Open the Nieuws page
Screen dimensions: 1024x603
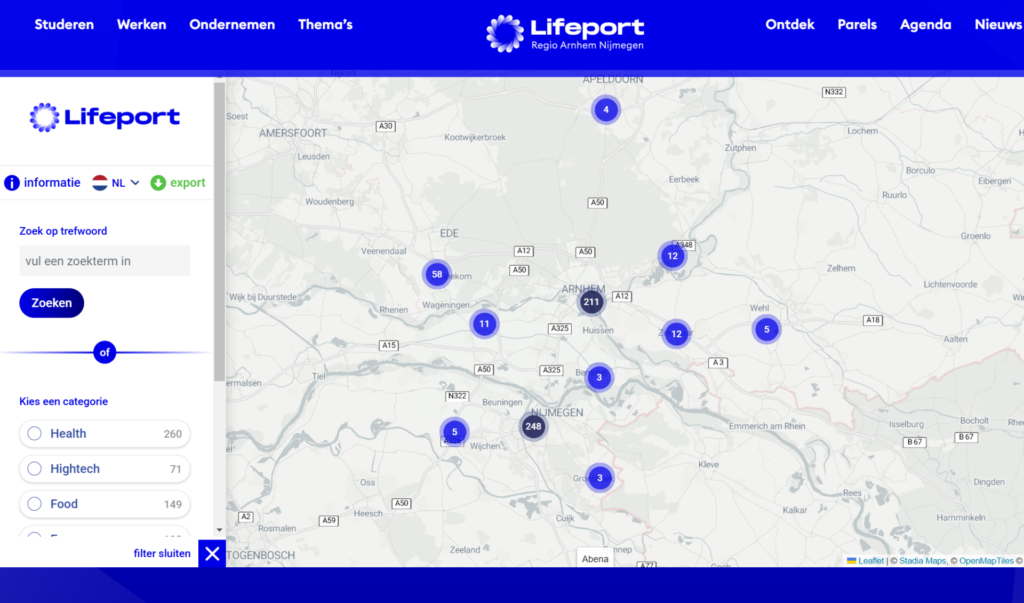point(999,25)
